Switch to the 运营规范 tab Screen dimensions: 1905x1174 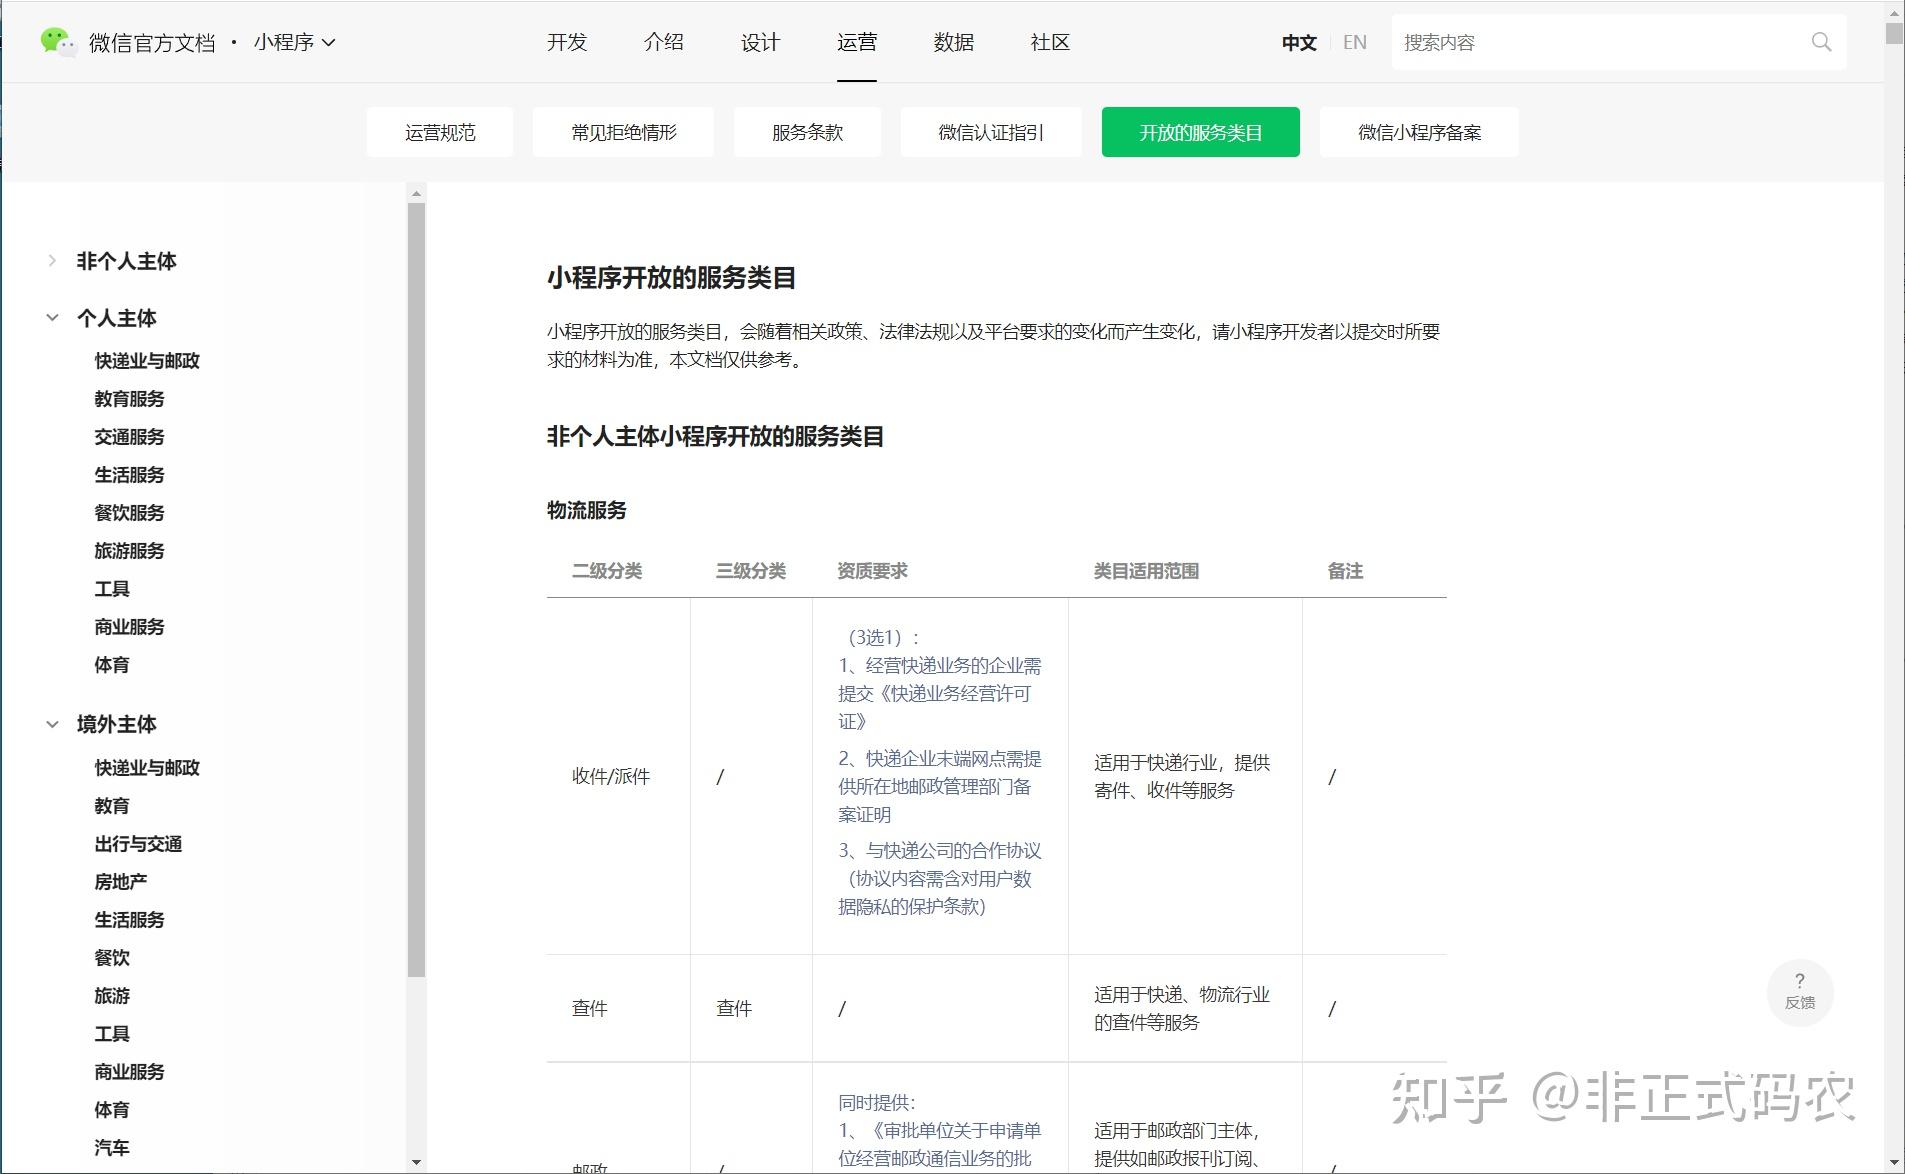point(440,132)
